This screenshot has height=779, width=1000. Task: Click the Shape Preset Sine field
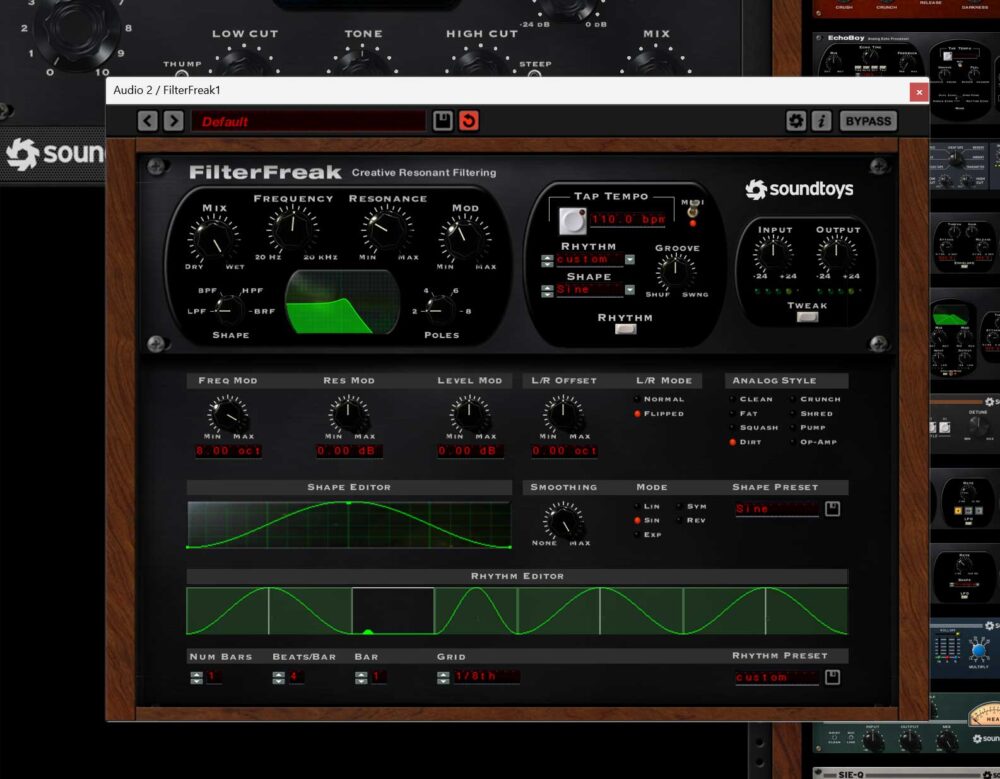coord(776,509)
